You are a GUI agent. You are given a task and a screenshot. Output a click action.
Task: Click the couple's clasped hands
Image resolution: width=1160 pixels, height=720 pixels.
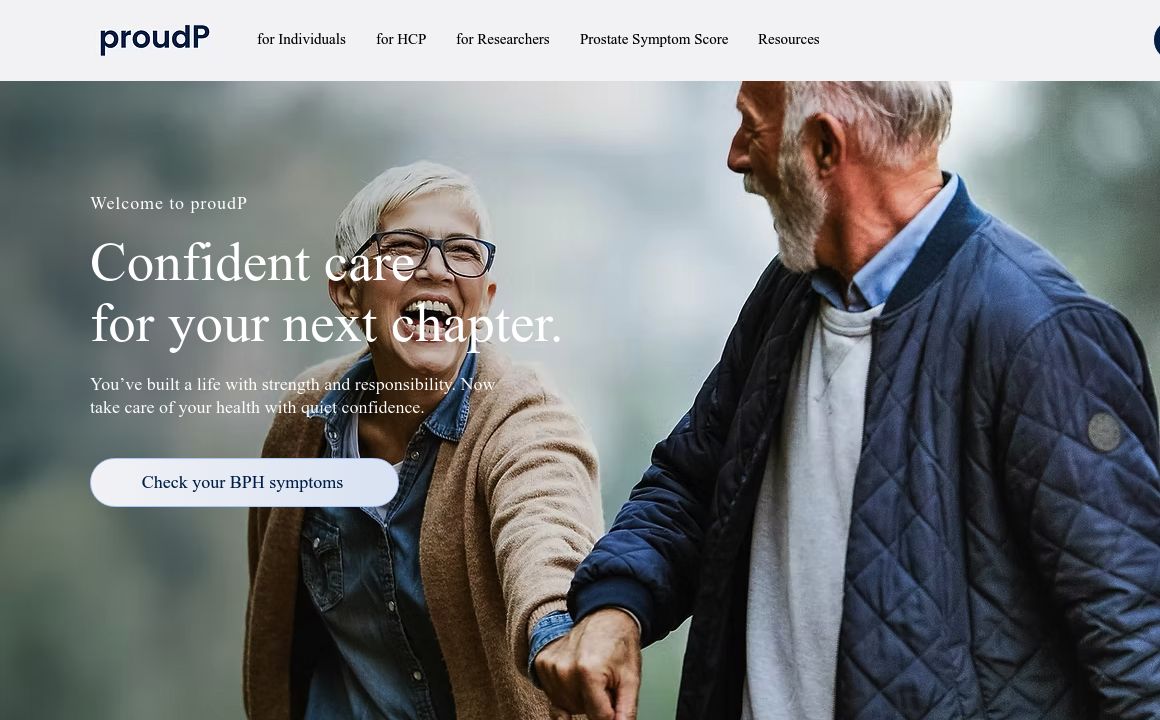coord(588,665)
